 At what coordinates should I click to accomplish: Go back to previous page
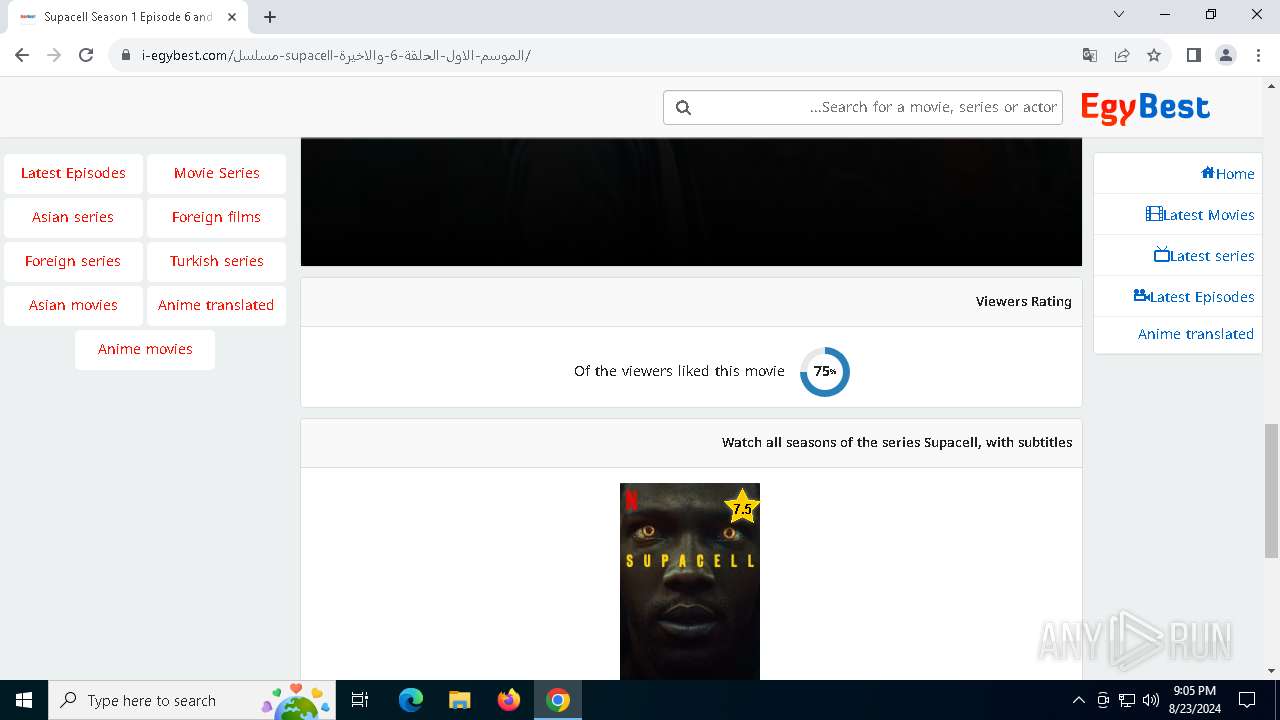coord(22,55)
